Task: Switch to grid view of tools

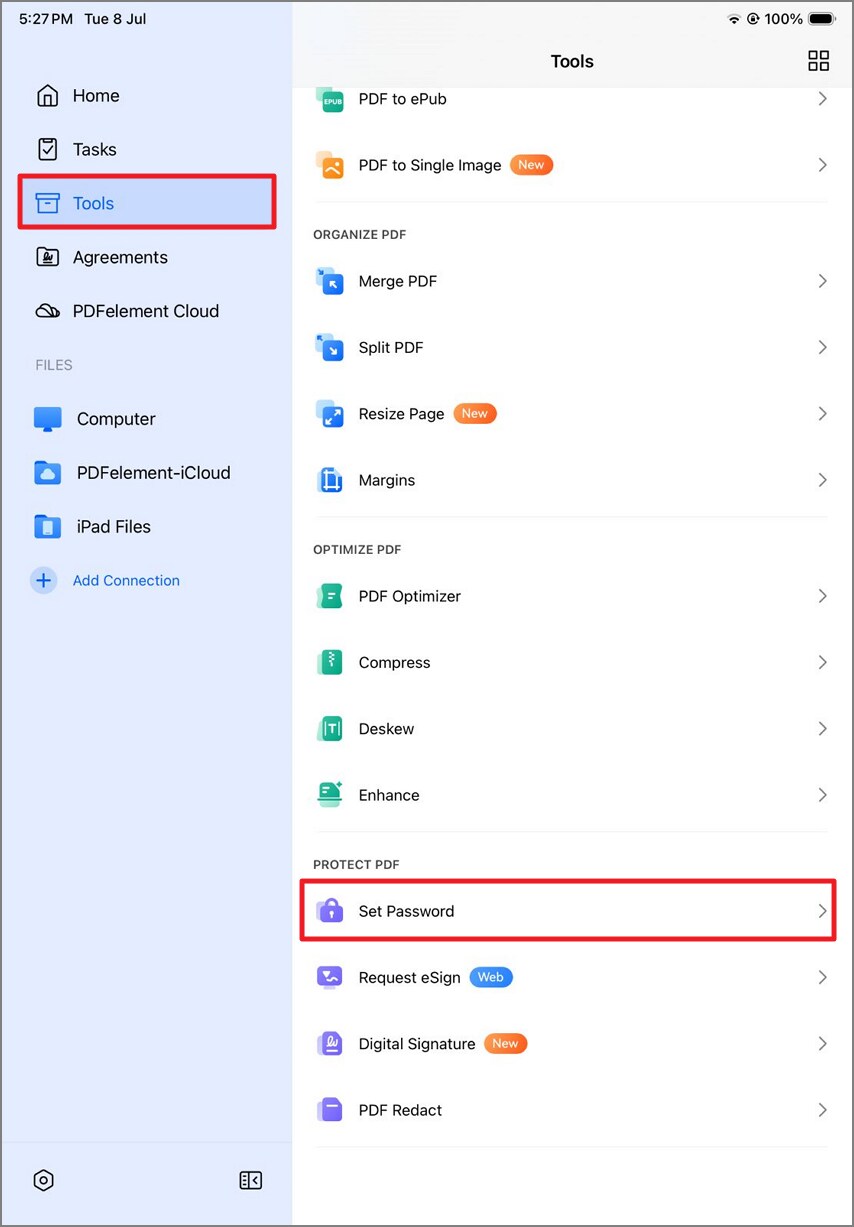Action: click(818, 61)
